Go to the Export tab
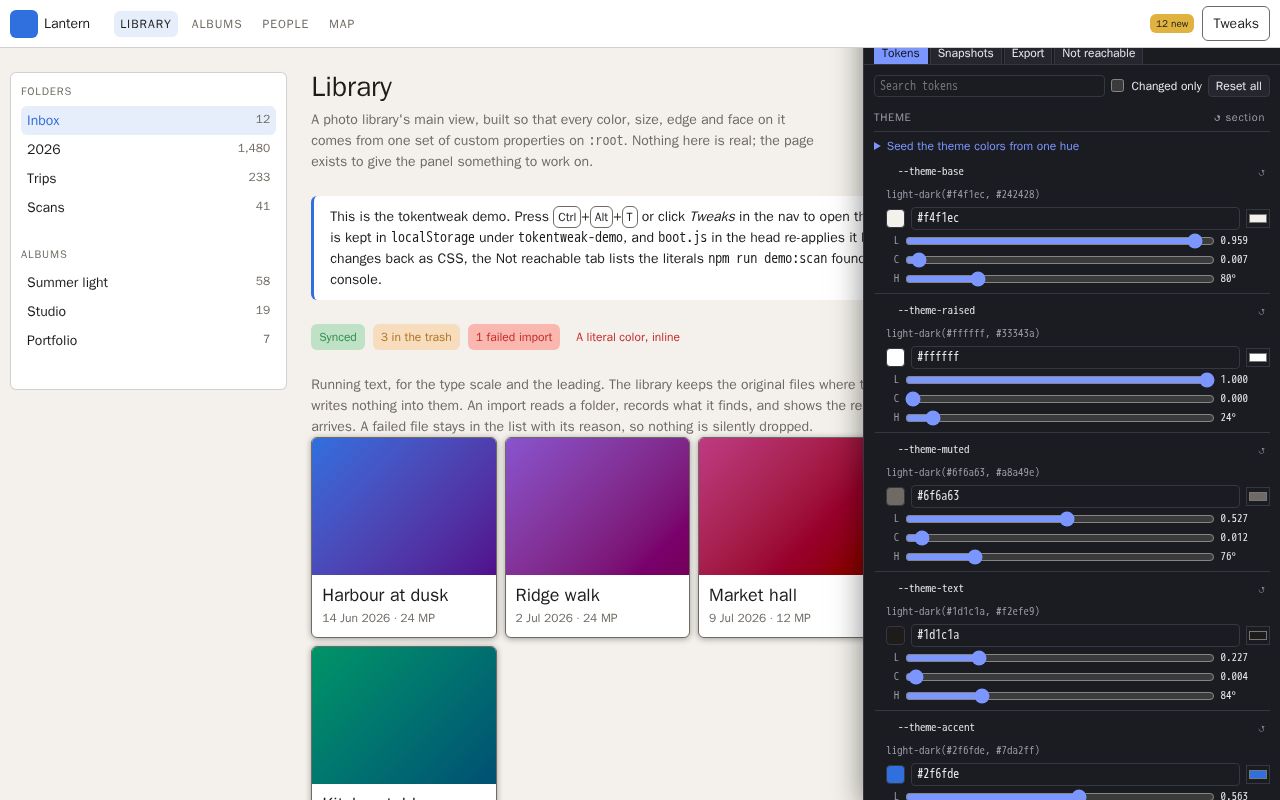The image size is (1280, 800). [x=1027, y=54]
